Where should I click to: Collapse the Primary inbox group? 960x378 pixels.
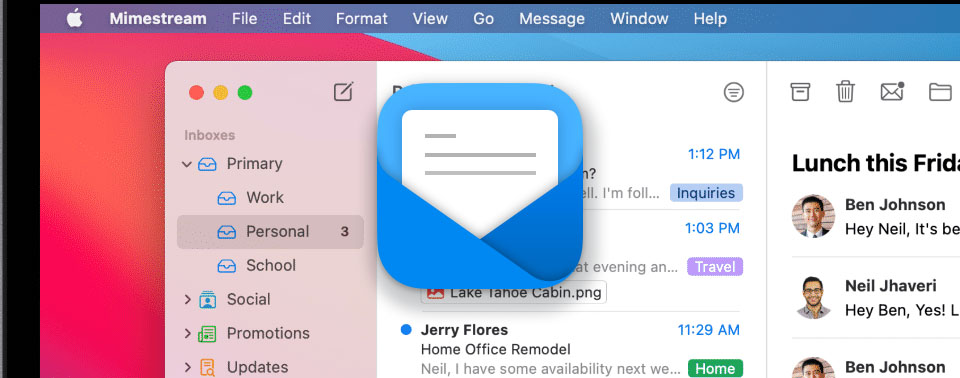click(187, 164)
